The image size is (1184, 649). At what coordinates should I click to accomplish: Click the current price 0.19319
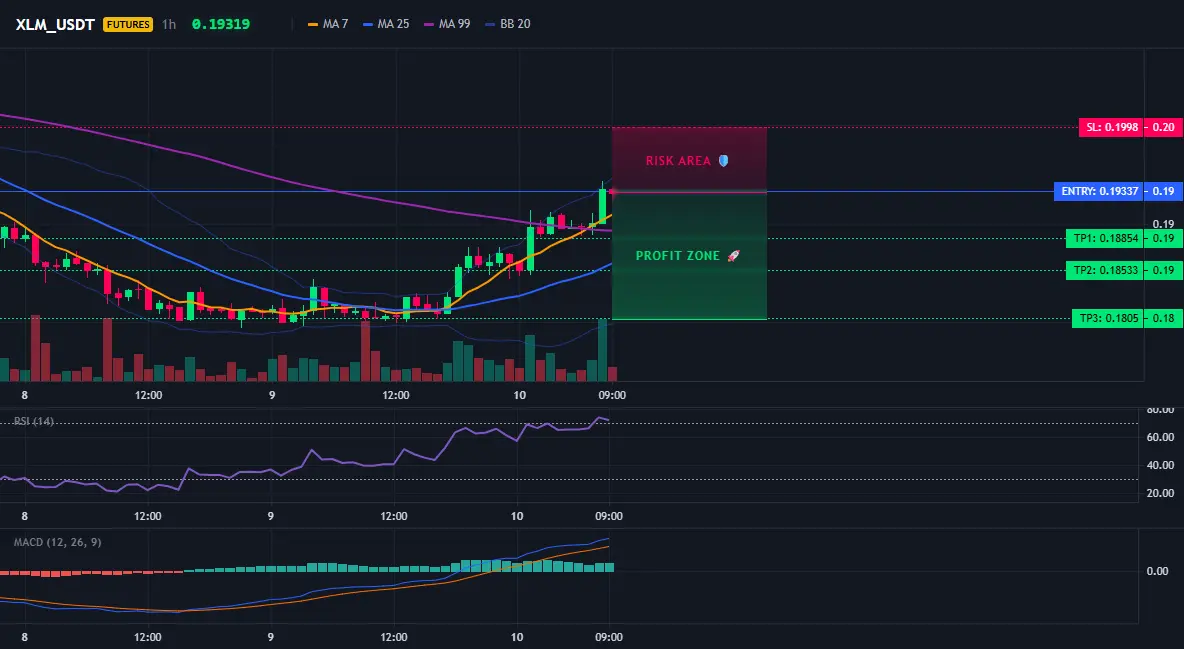220,24
